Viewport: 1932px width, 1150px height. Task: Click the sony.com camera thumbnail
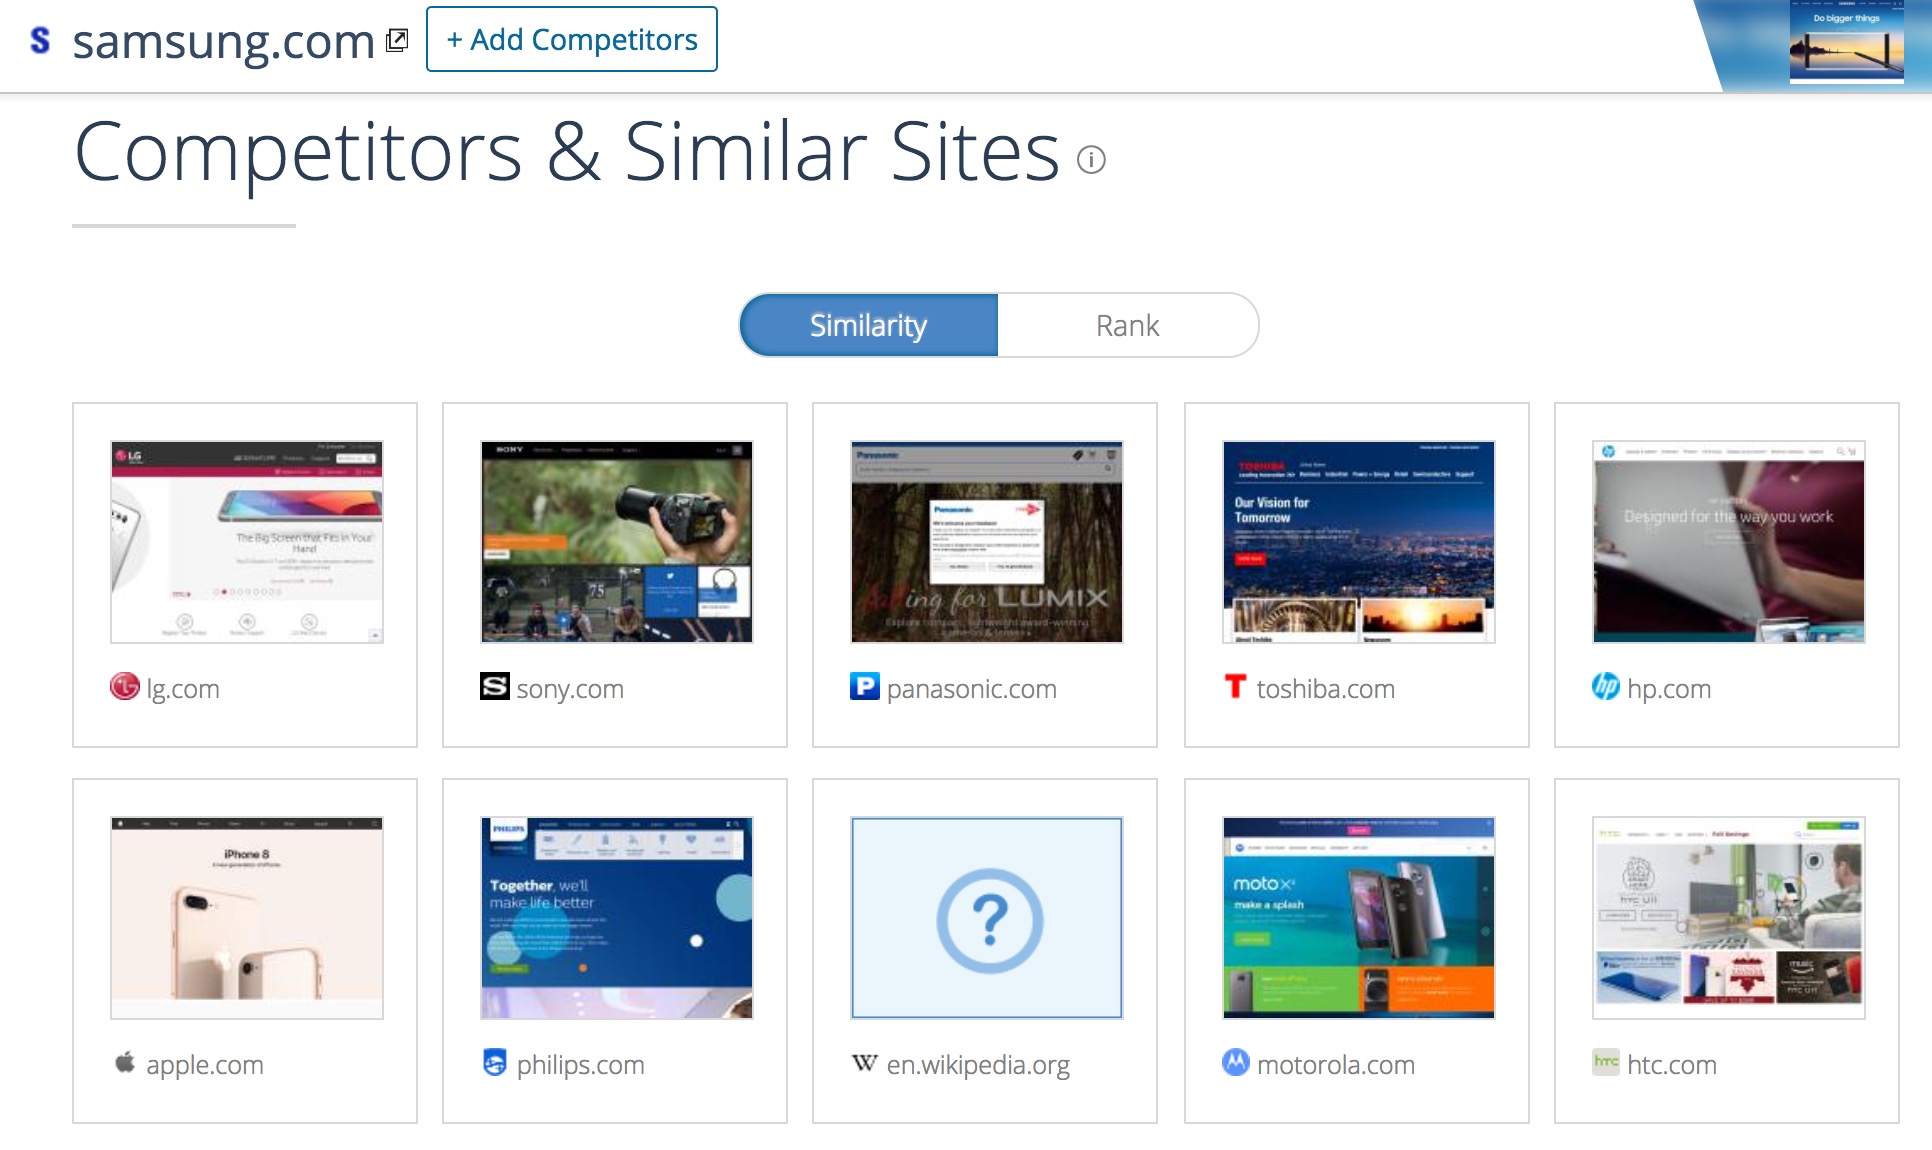click(617, 542)
